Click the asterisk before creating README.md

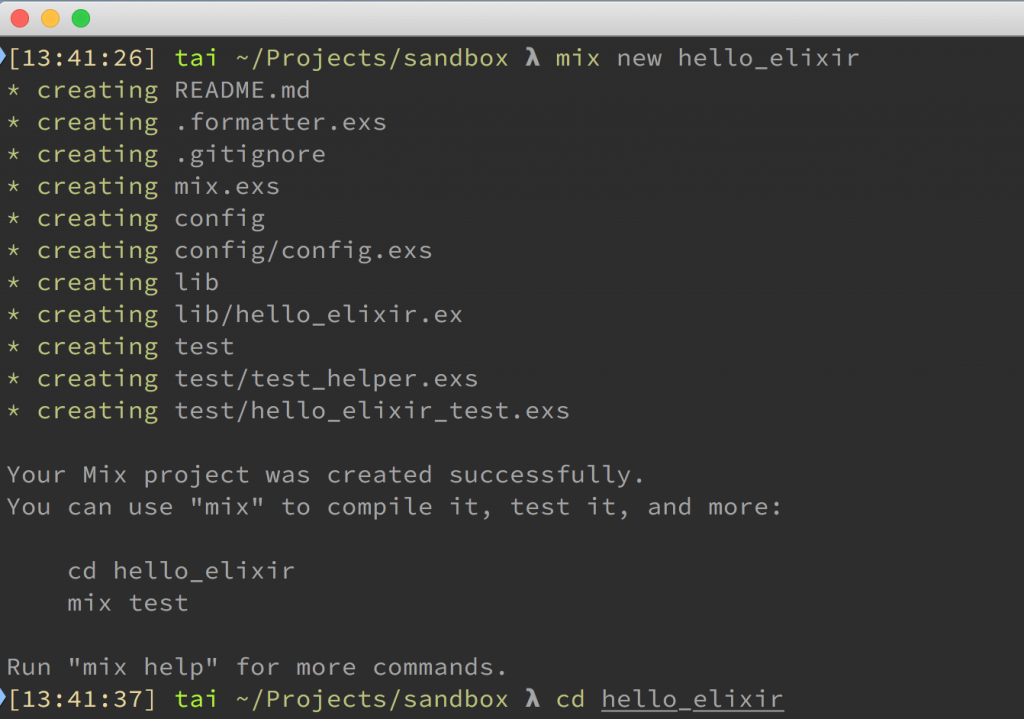coord(14,90)
